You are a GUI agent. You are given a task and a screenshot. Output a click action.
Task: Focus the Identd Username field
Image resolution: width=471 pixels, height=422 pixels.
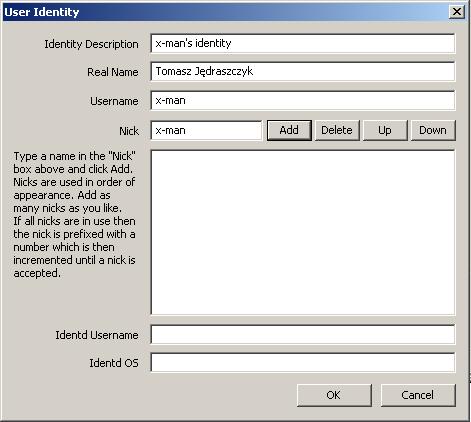[303, 335]
